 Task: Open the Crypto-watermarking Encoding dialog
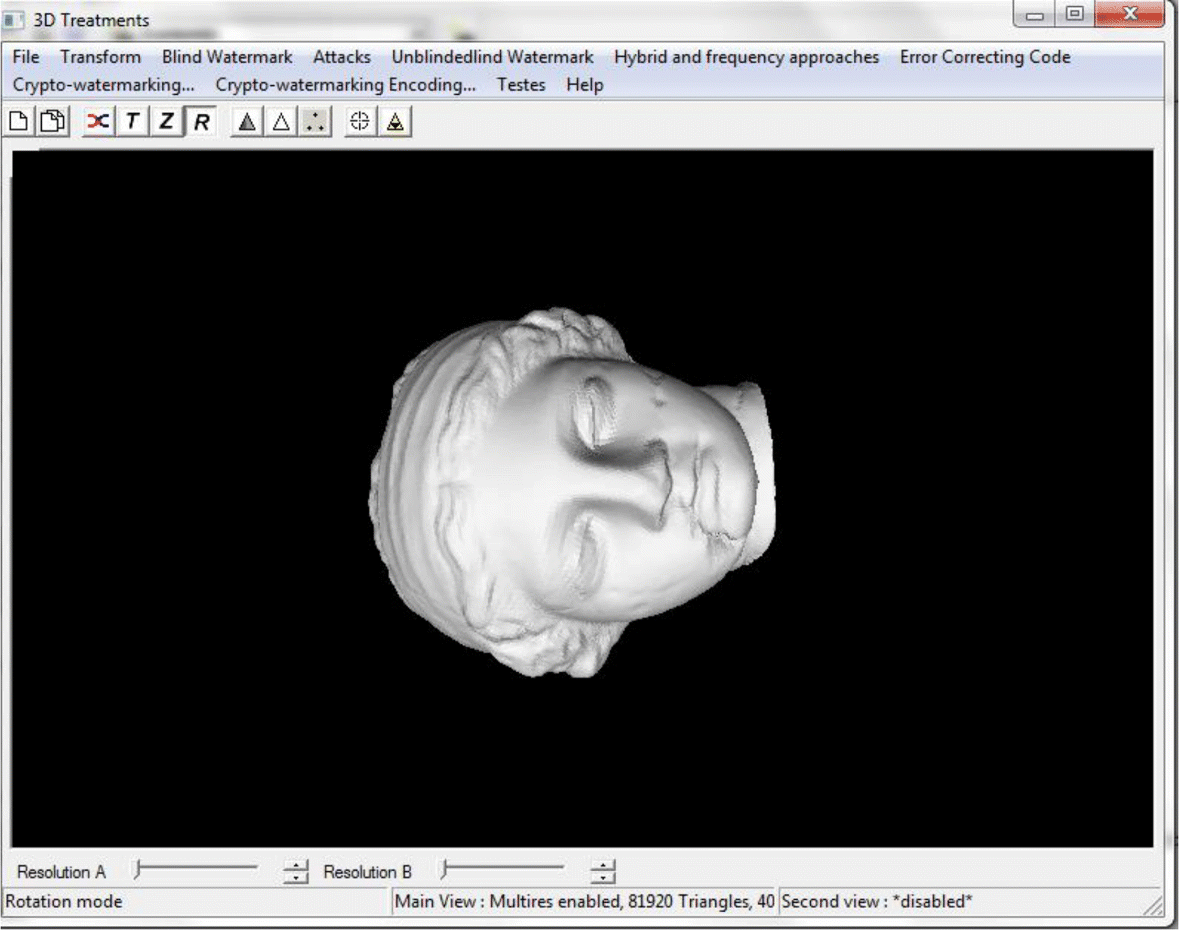(345, 85)
